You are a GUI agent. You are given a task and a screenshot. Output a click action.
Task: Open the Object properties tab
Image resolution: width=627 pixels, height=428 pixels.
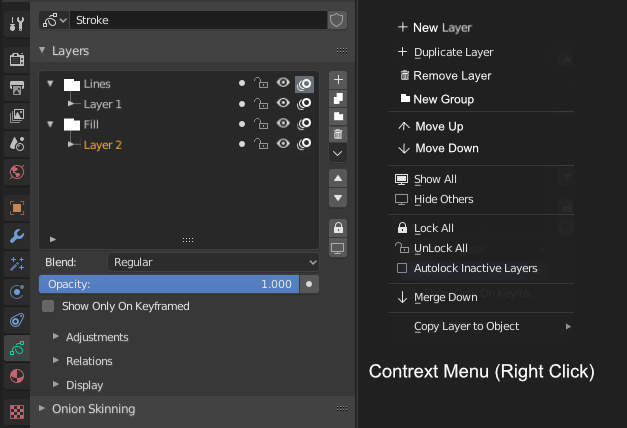click(16, 208)
